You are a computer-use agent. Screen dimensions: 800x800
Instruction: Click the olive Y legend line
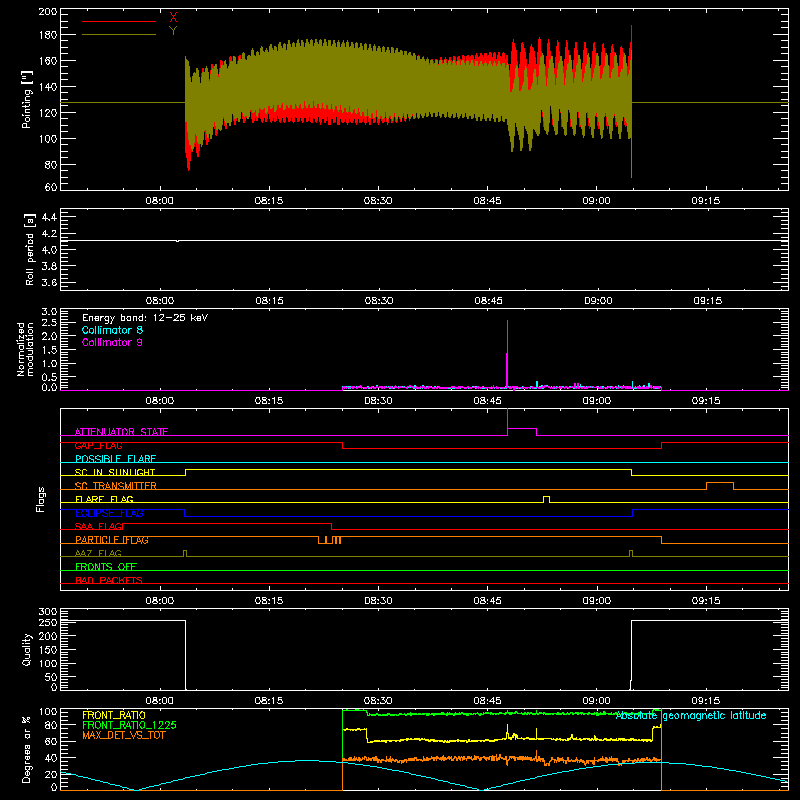(x=119, y=35)
